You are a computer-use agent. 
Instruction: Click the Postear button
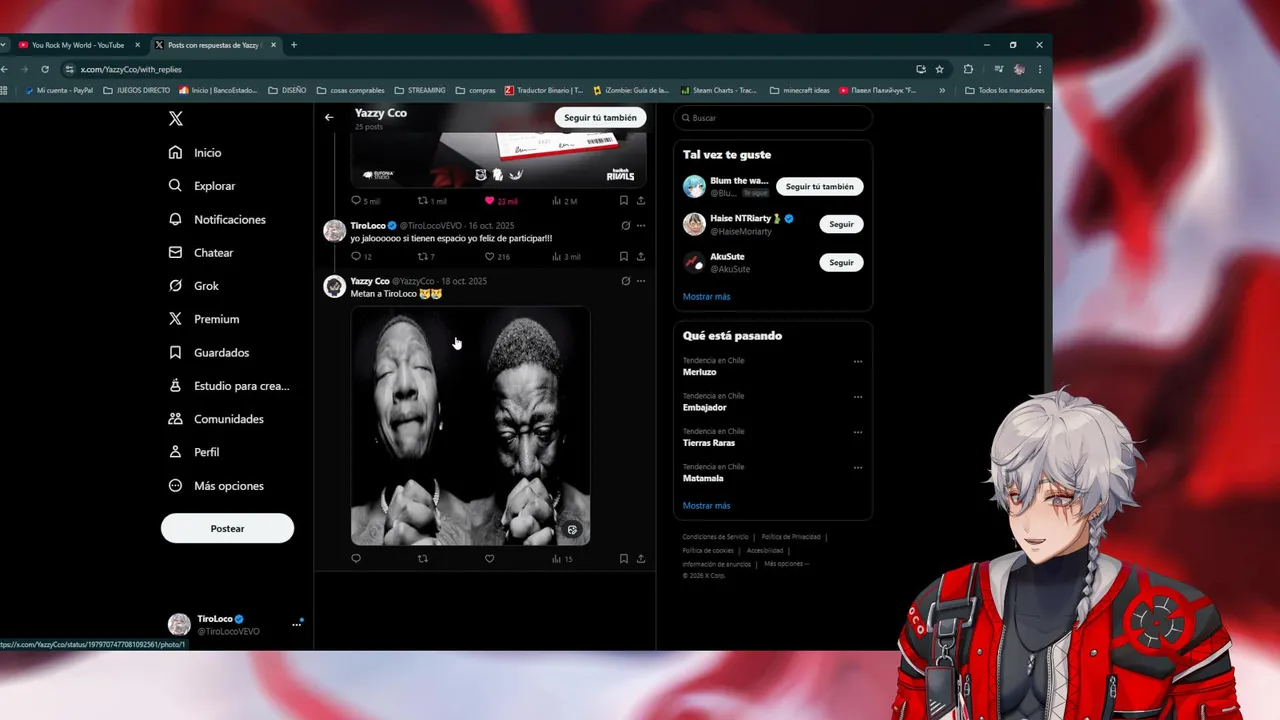pos(227,528)
